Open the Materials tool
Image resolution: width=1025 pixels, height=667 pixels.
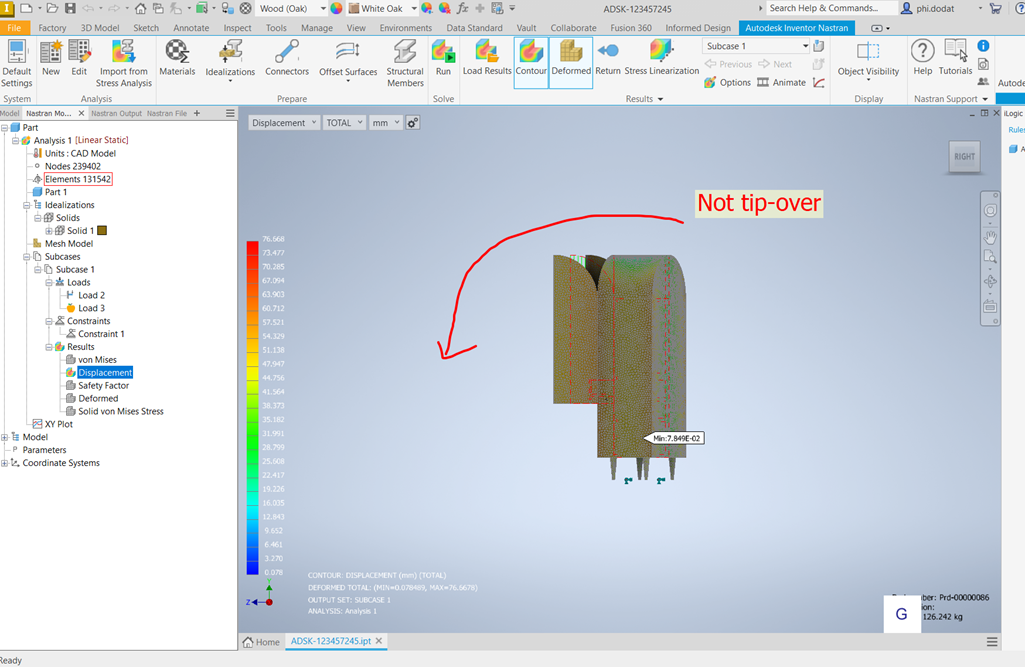(177, 59)
